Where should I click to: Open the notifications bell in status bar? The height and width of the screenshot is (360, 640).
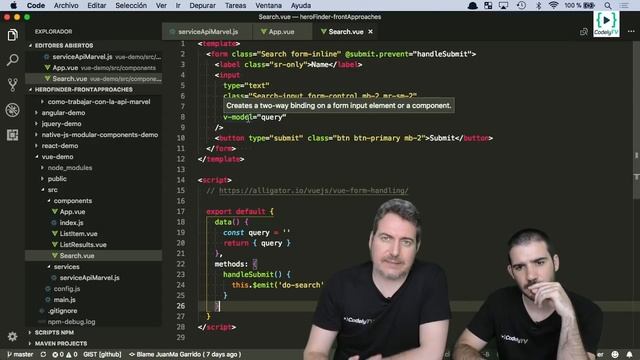coord(629,354)
